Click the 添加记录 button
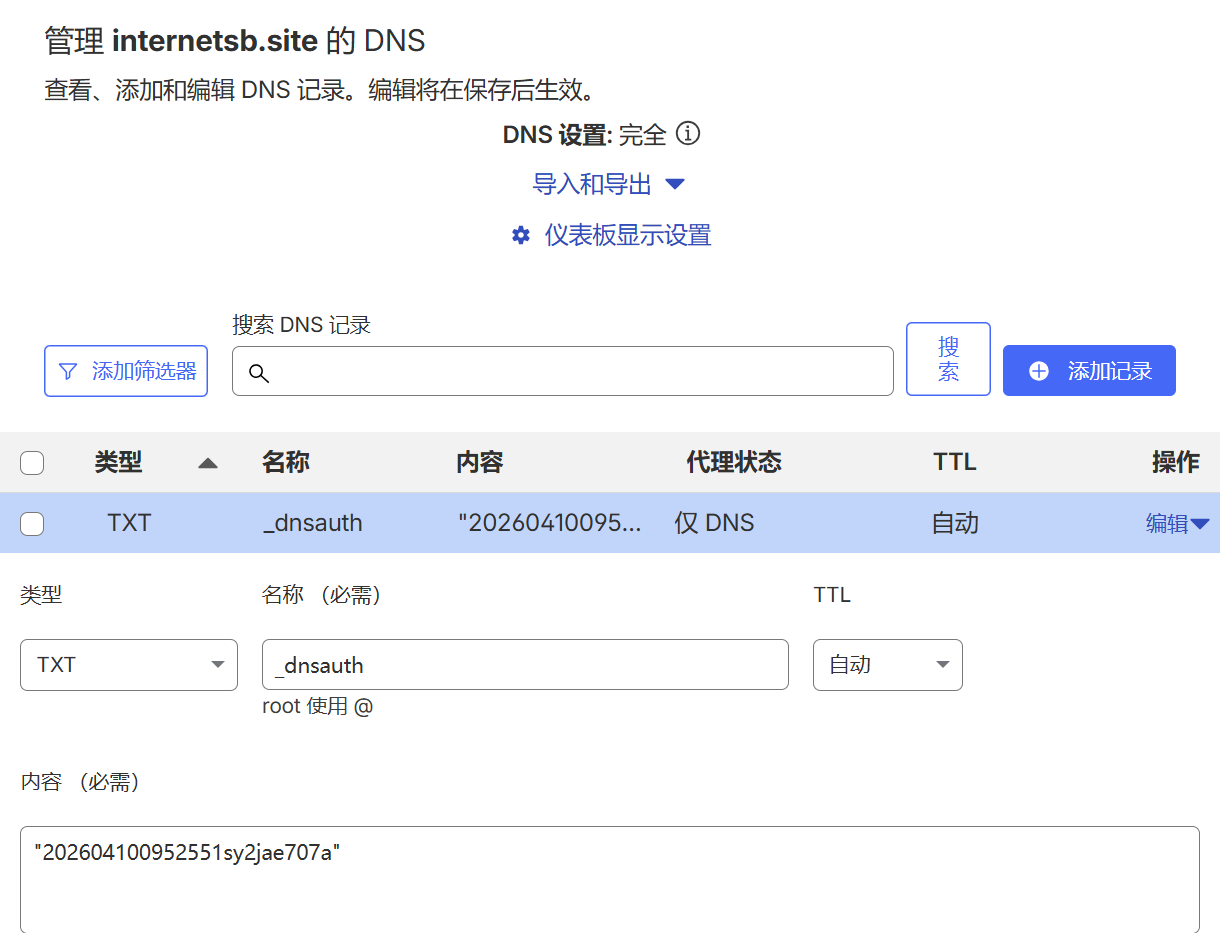The image size is (1220, 933). pyautogui.click(x=1089, y=370)
